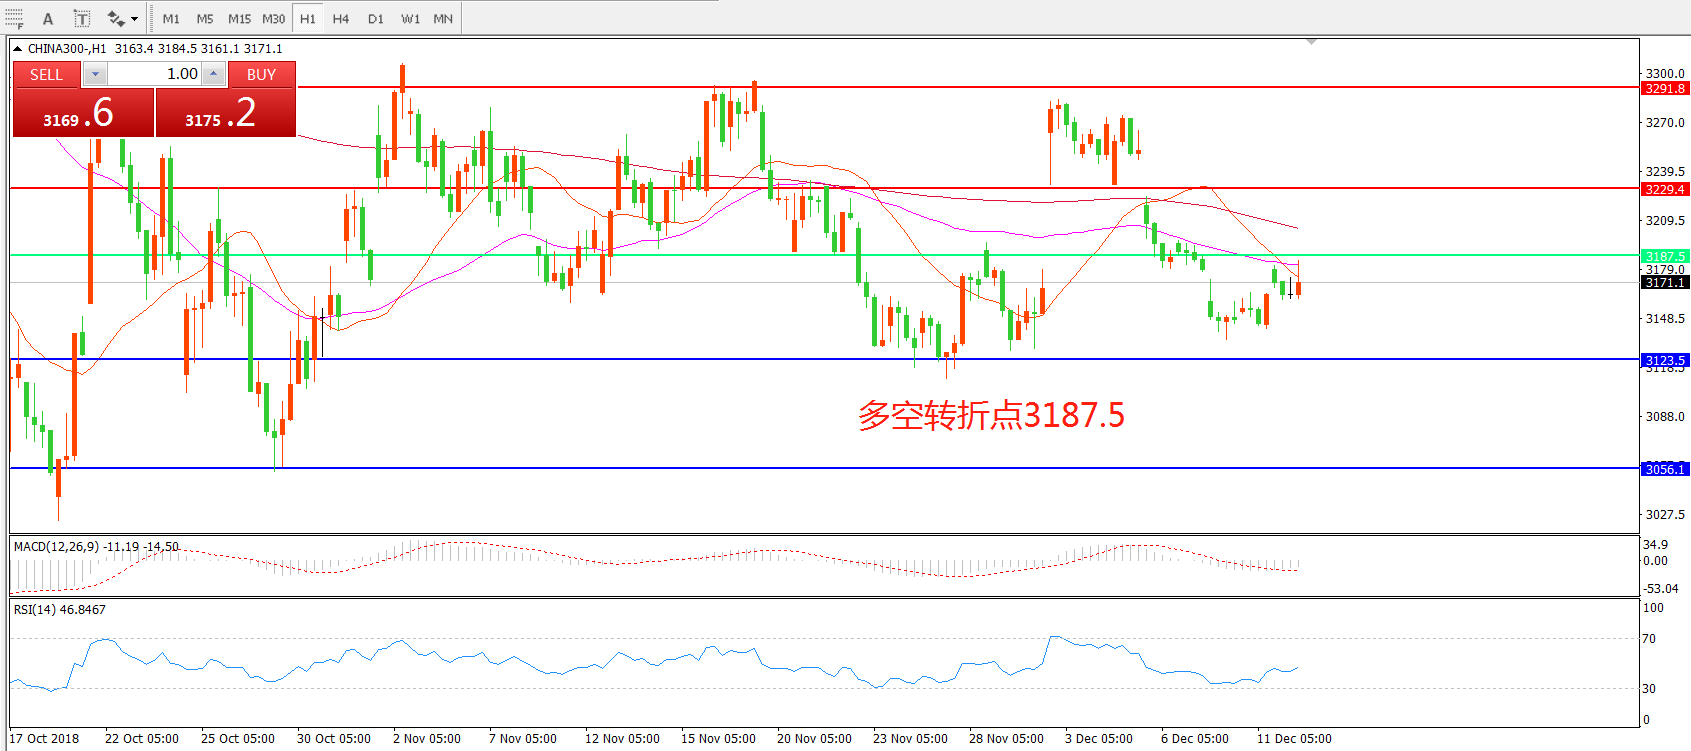Increase lot volume with up arrow

[x=213, y=74]
